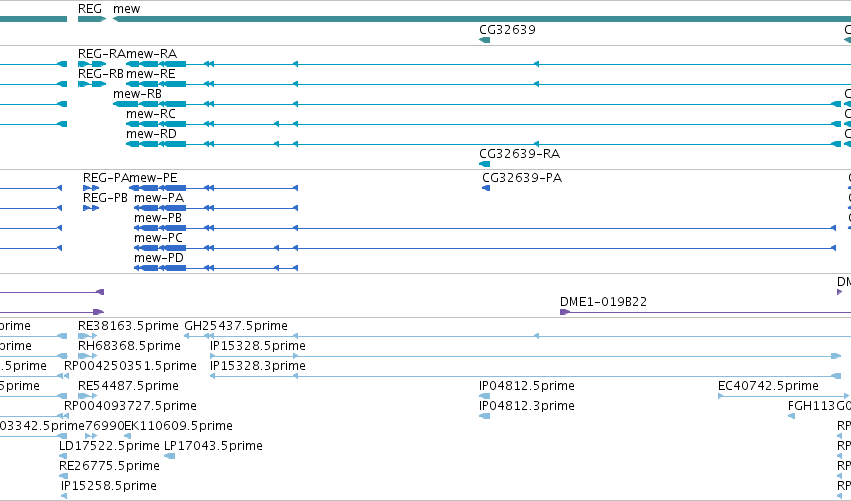The width and height of the screenshot is (851, 501).
Task: Select the mew gene label
Action: point(126,9)
